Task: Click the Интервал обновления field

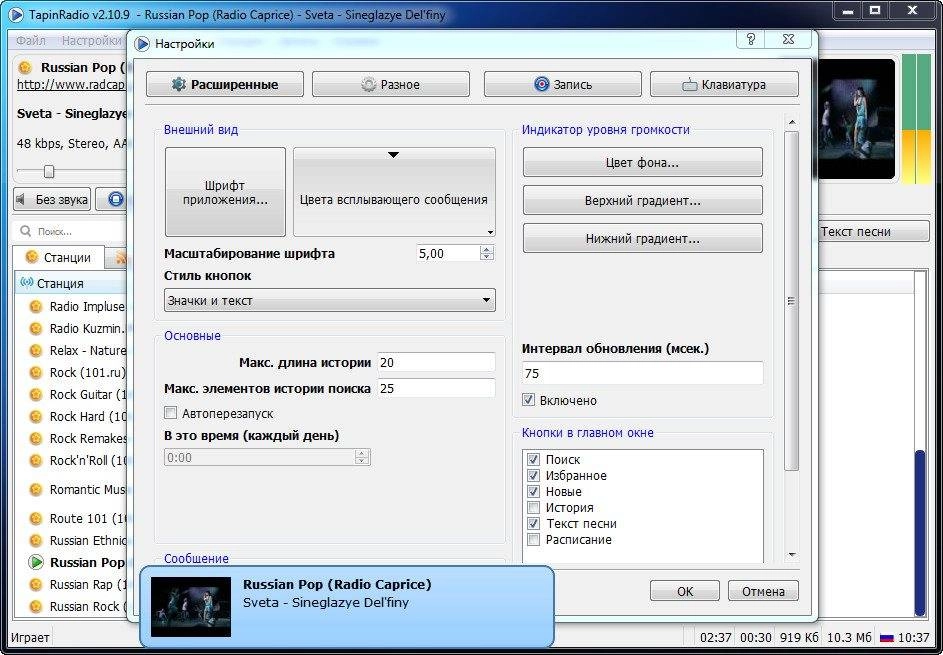Action: [x=642, y=374]
